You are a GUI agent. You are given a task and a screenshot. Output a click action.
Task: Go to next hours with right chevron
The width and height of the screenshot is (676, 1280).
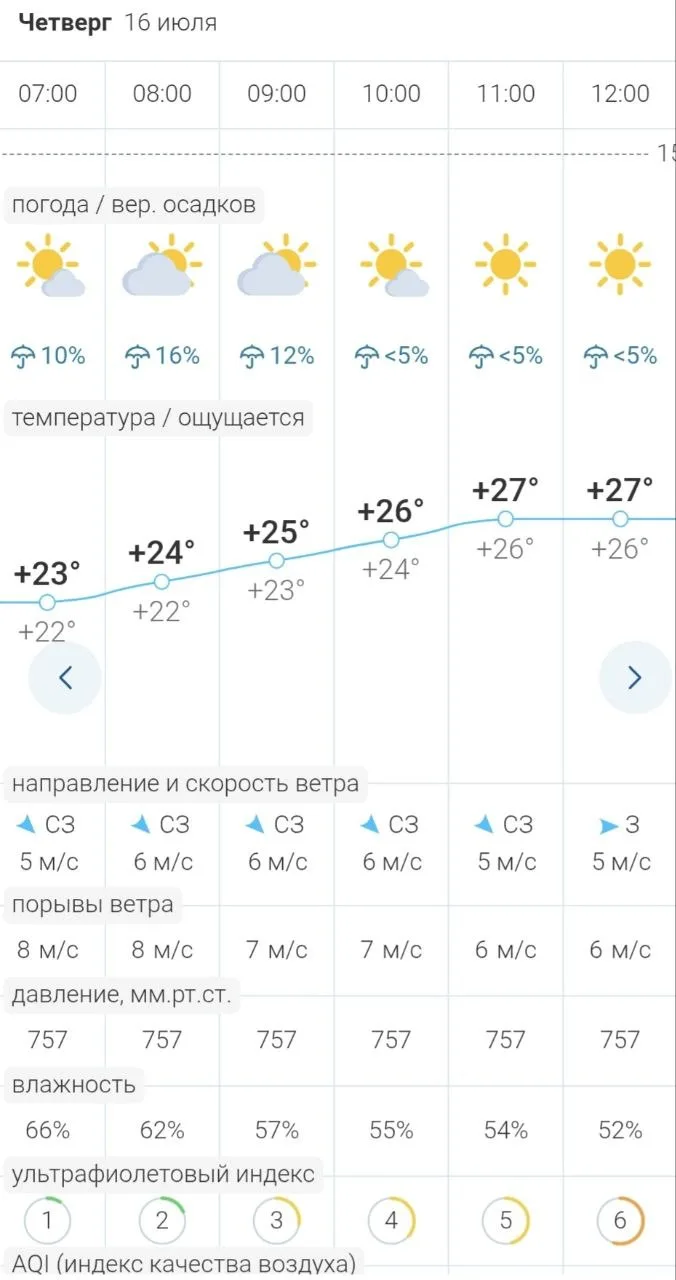(x=634, y=678)
